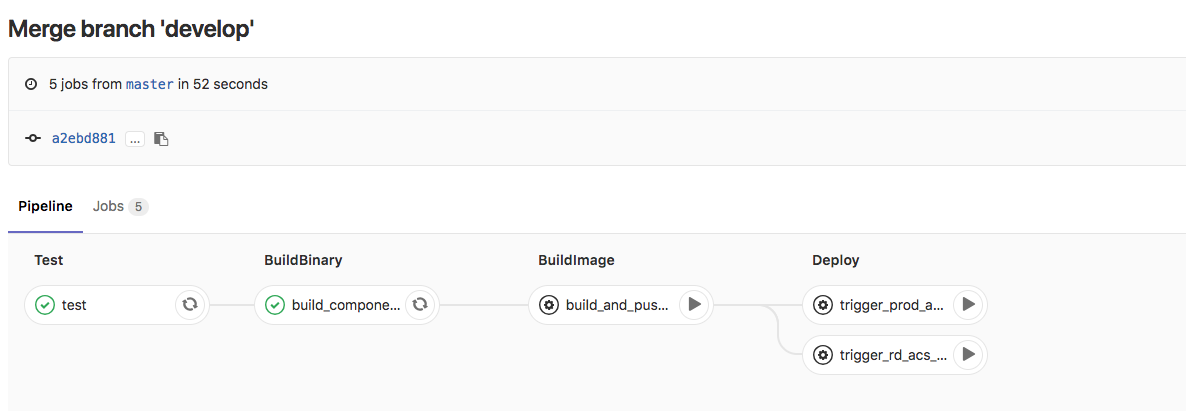Click the build_and_push manual status gear icon
This screenshot has height=420, width=1186.
coord(549,305)
